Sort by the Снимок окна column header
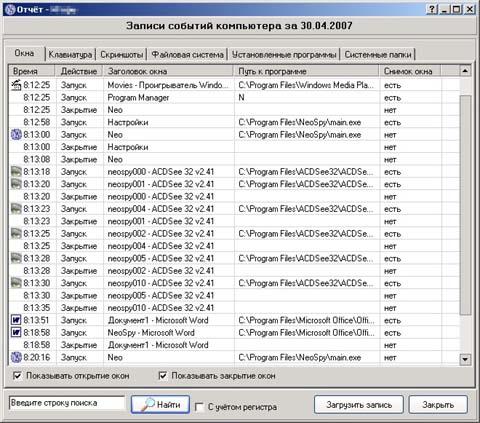The height and width of the screenshot is (423, 480). coord(410,71)
